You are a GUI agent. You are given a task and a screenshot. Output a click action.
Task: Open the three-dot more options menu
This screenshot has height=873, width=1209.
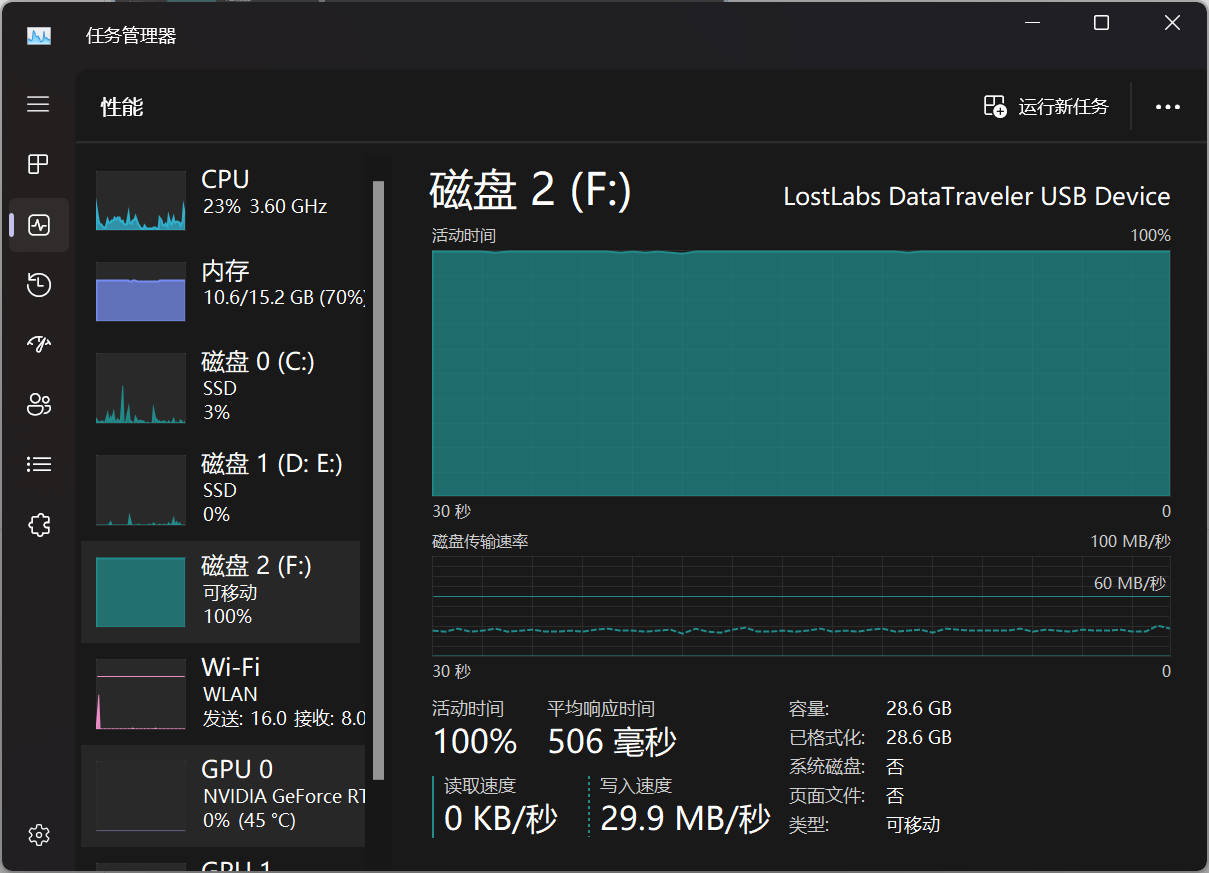pyautogui.click(x=1167, y=107)
